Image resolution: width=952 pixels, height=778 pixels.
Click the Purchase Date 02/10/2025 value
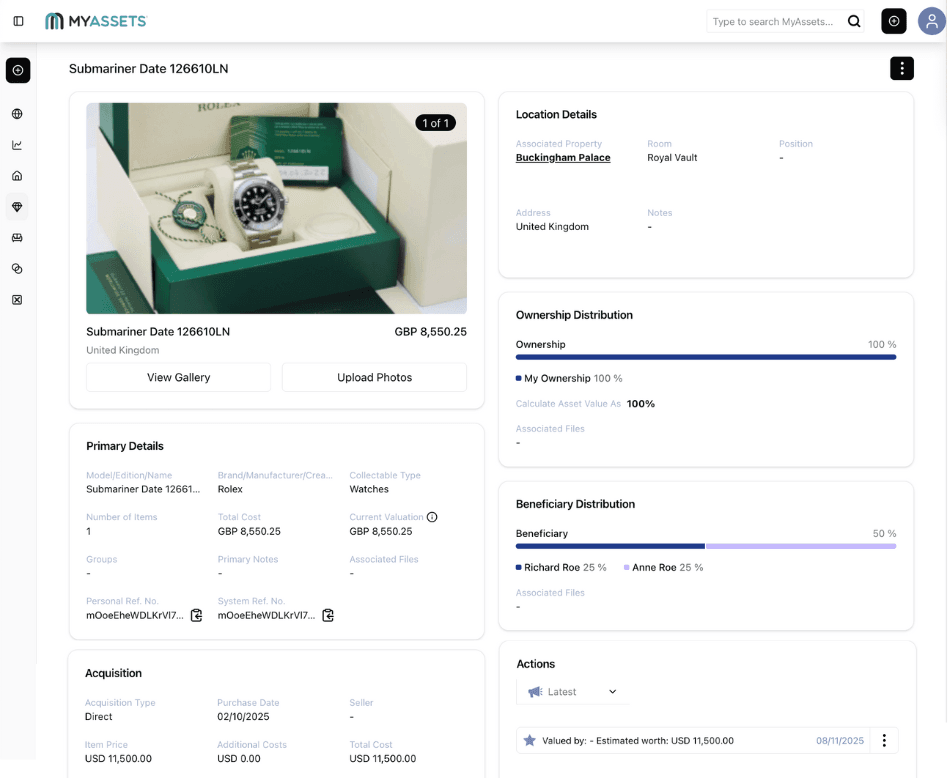tap(243, 717)
